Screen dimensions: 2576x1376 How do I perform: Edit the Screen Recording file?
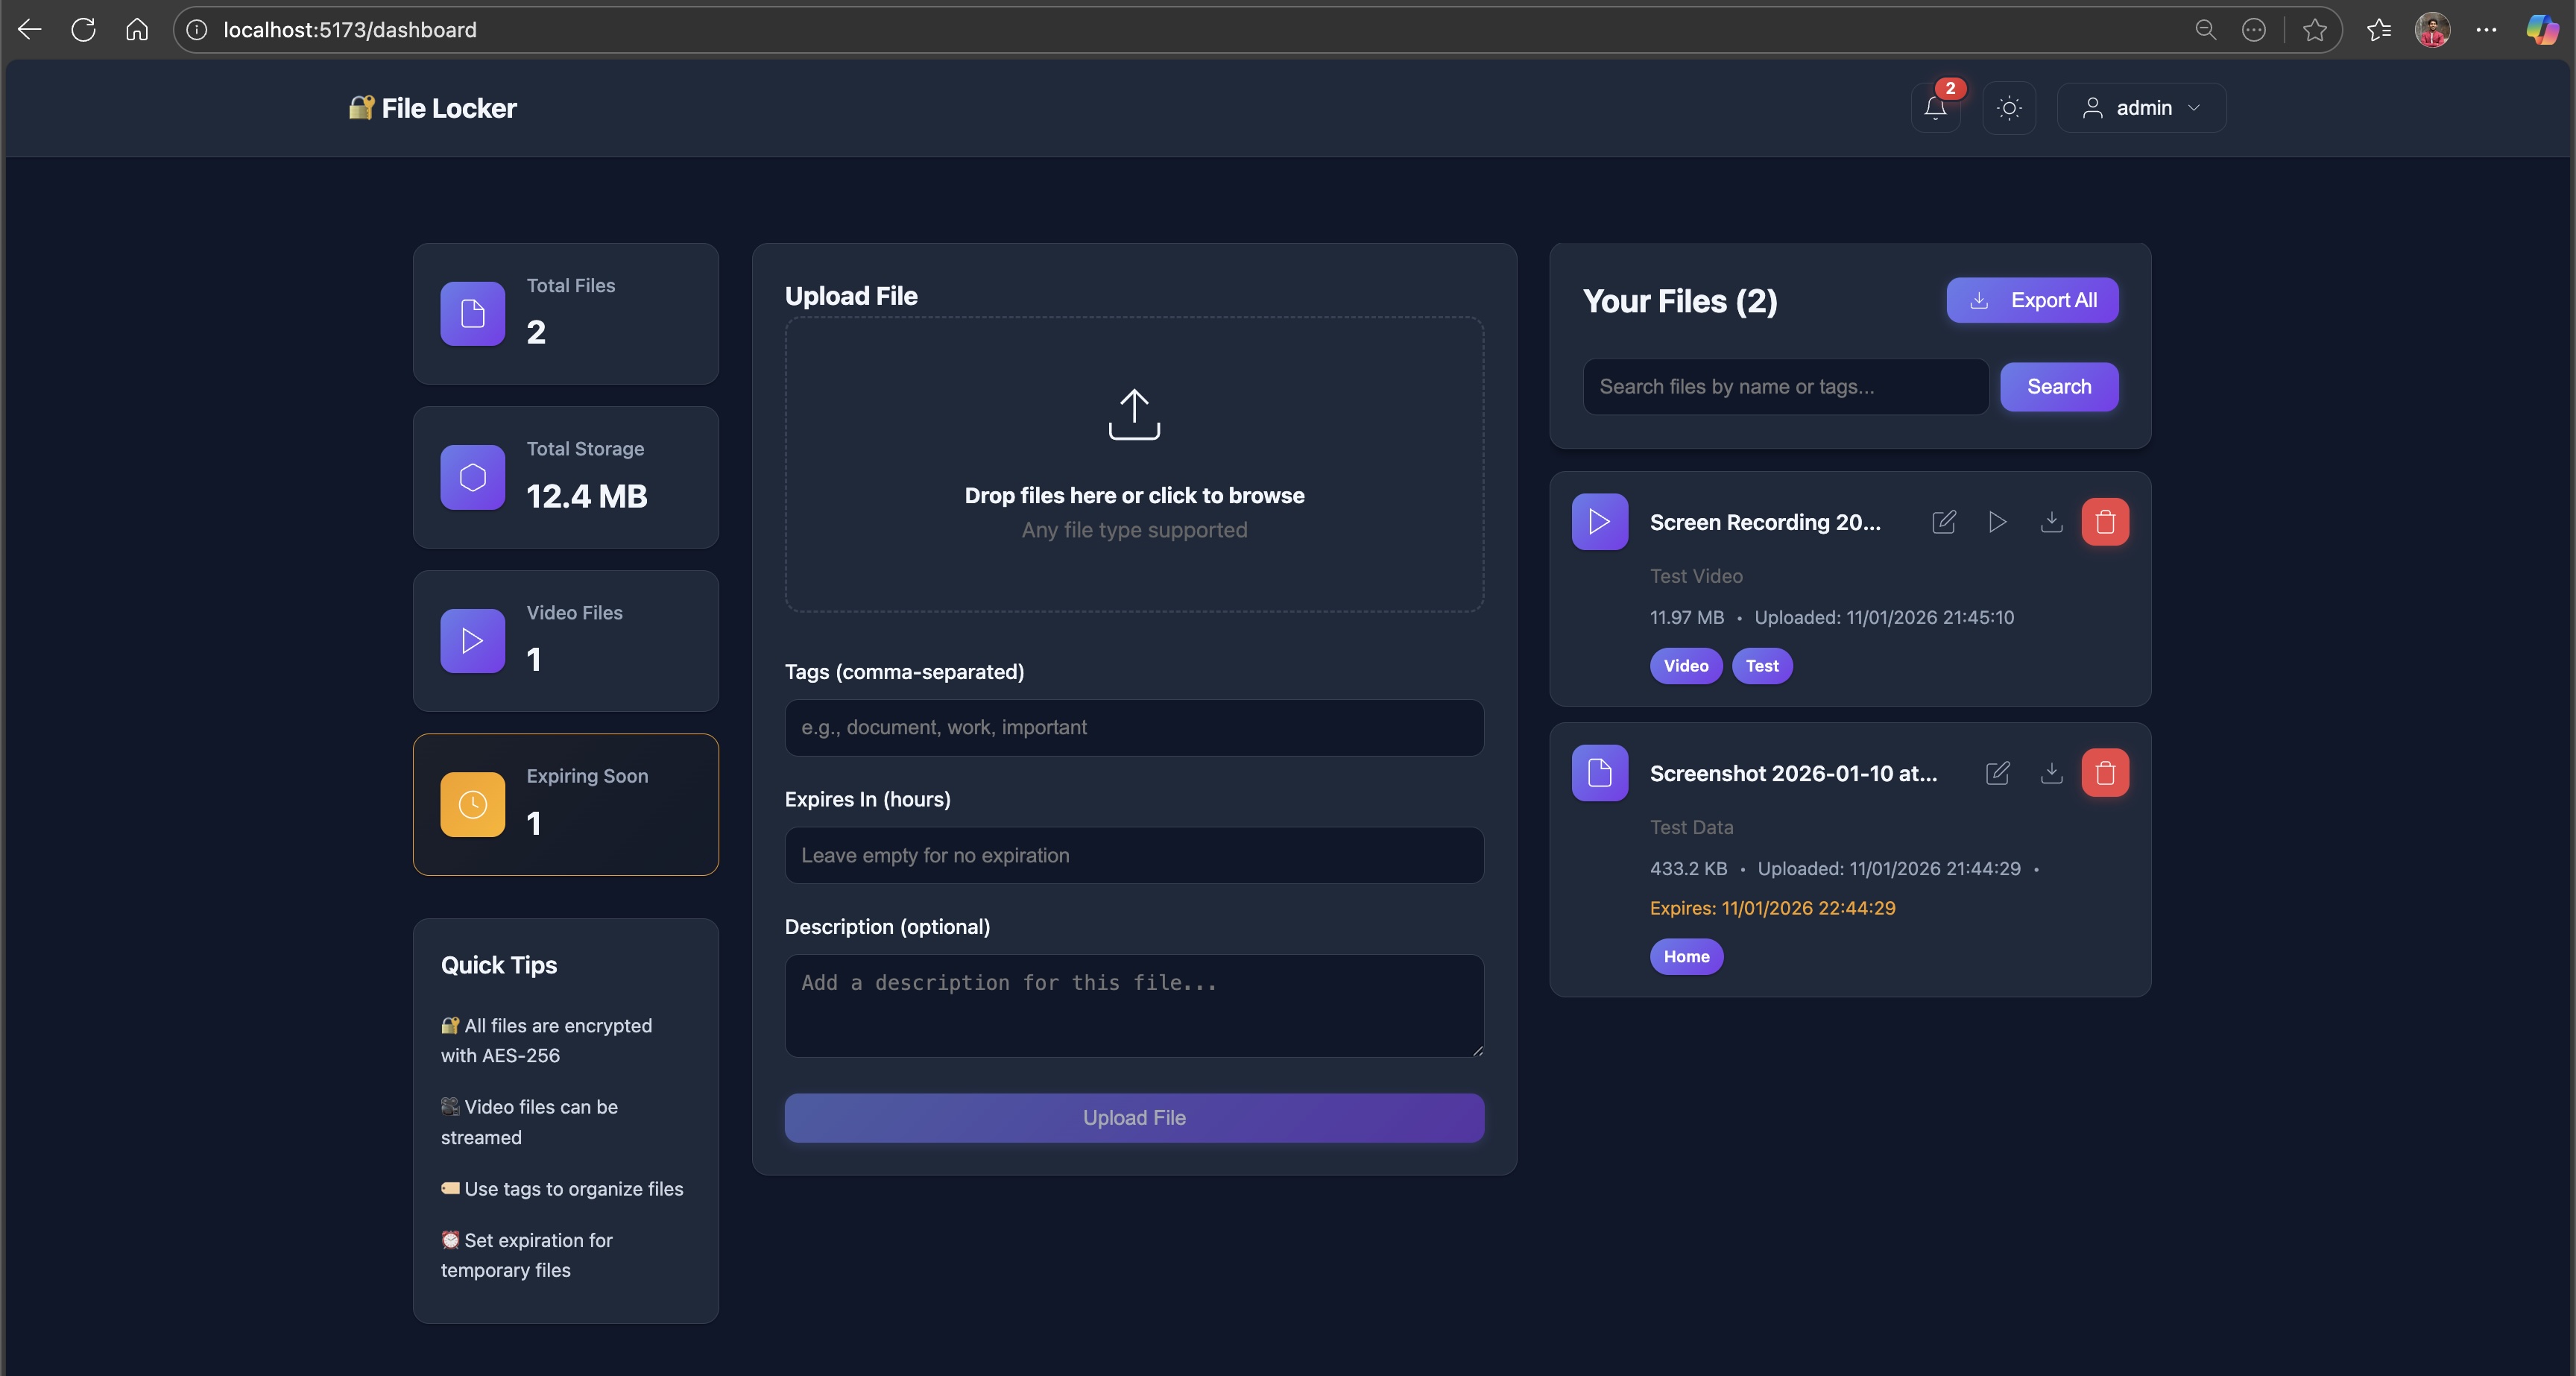[x=1944, y=522]
